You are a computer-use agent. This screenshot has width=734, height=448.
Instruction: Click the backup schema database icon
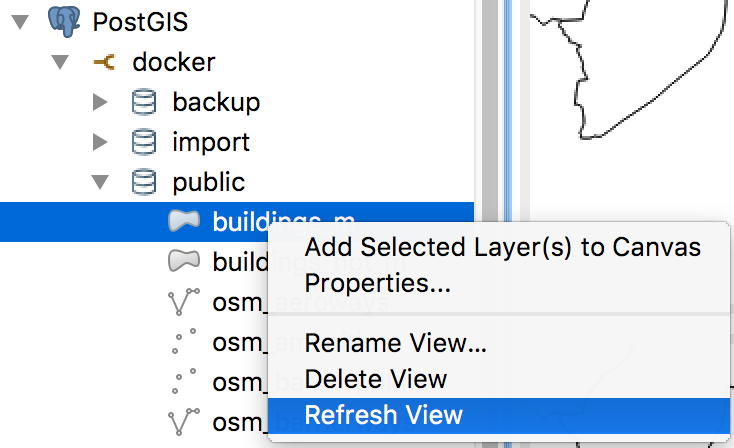point(144,102)
